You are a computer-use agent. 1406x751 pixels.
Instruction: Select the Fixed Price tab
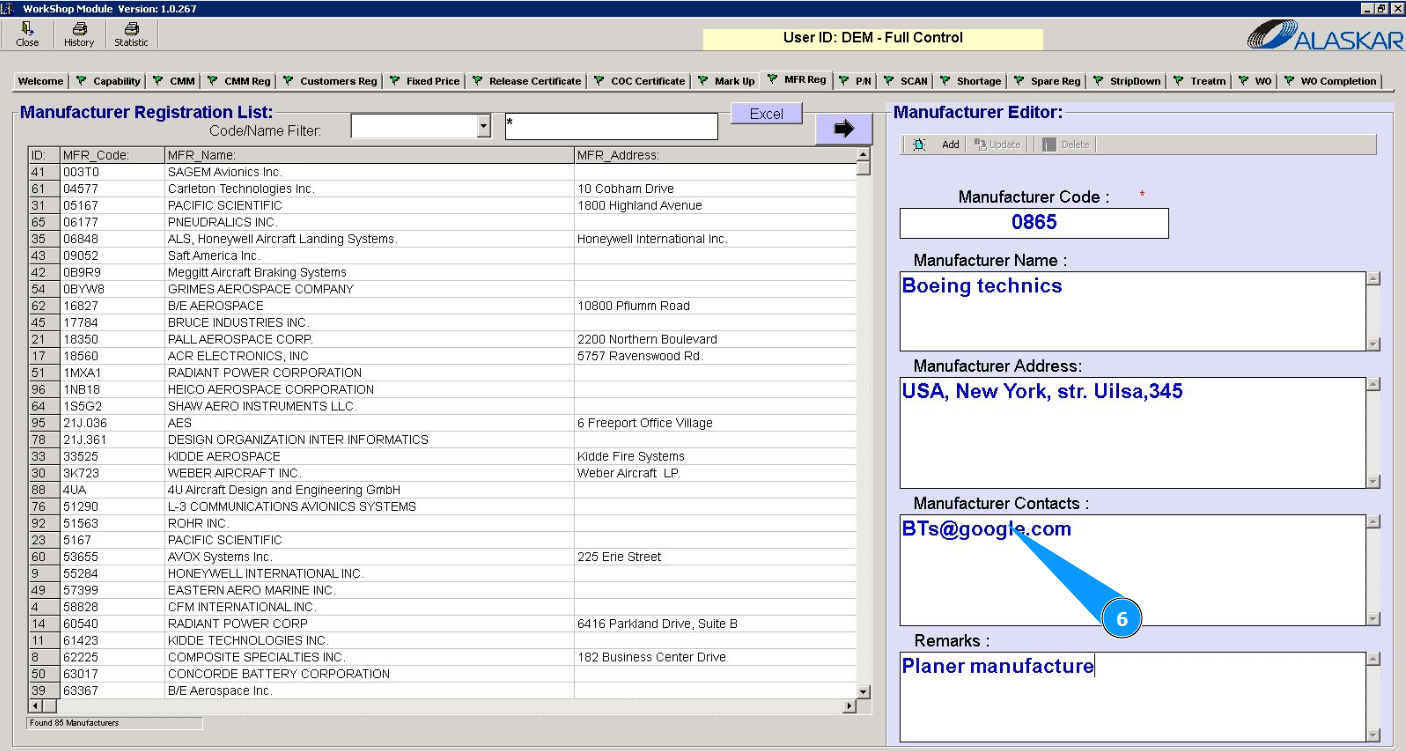425,81
